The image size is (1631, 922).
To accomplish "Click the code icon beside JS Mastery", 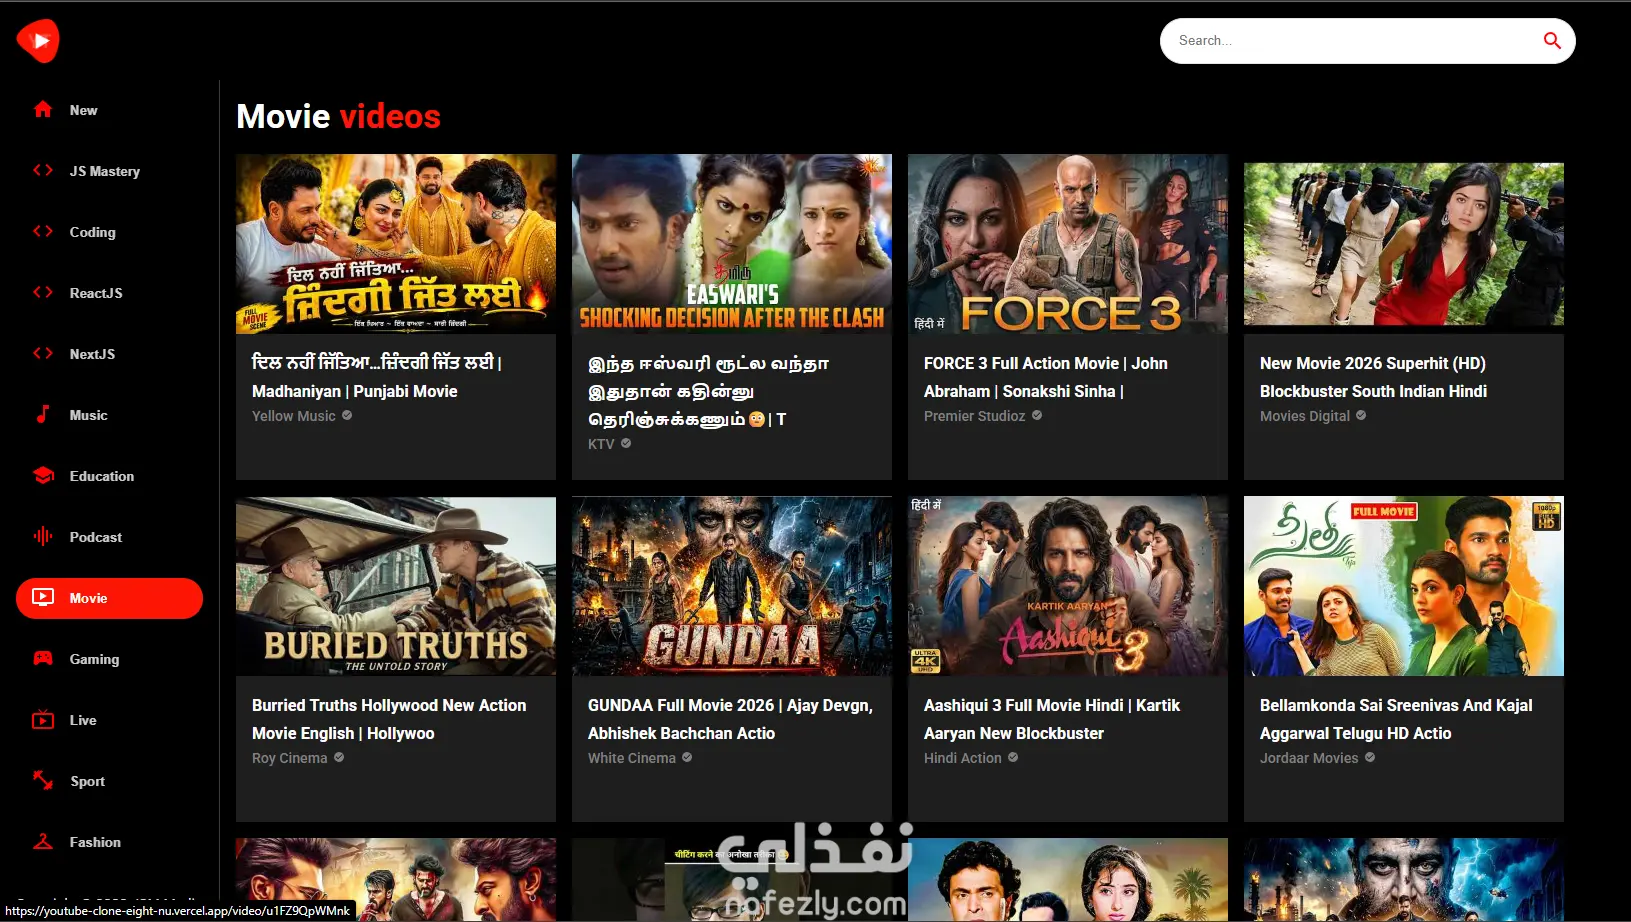I will (43, 171).
